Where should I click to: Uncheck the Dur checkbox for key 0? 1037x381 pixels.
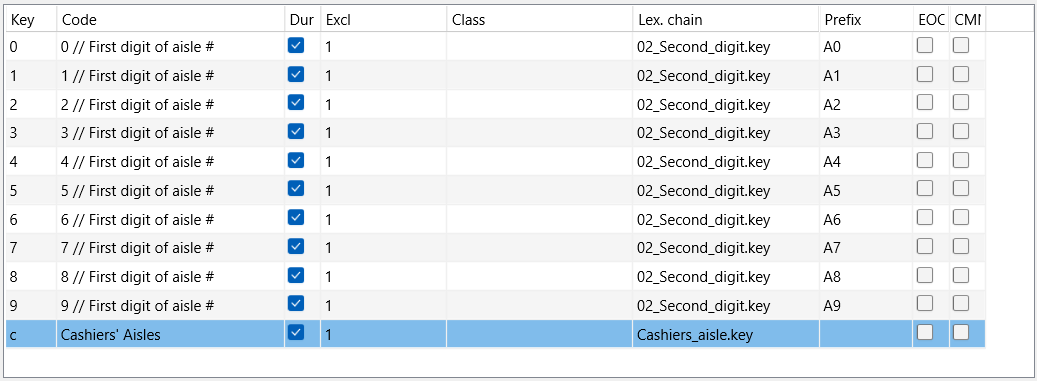296,46
